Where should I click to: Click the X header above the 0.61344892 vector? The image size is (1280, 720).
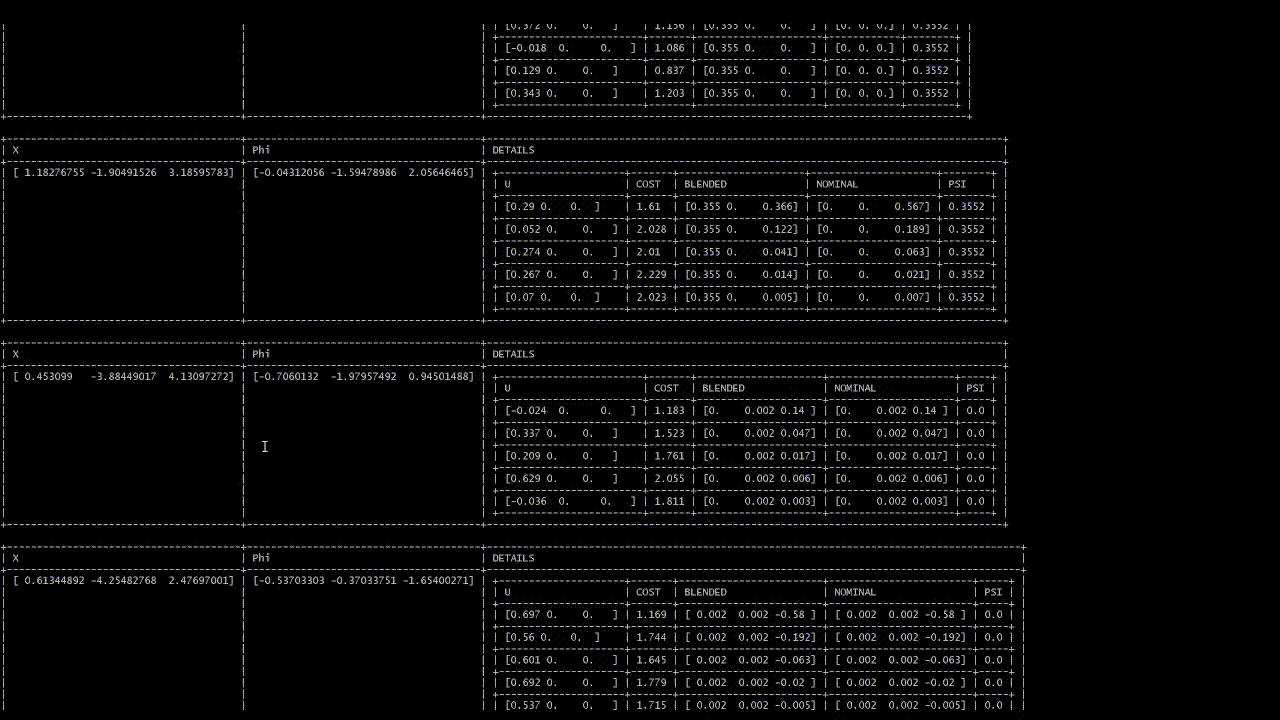15,558
